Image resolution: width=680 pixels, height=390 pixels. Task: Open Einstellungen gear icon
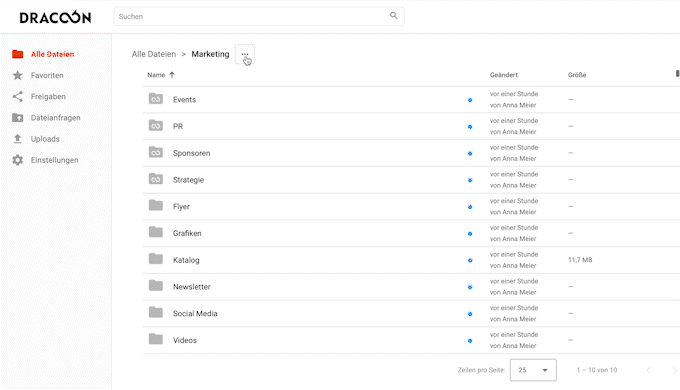click(x=17, y=160)
